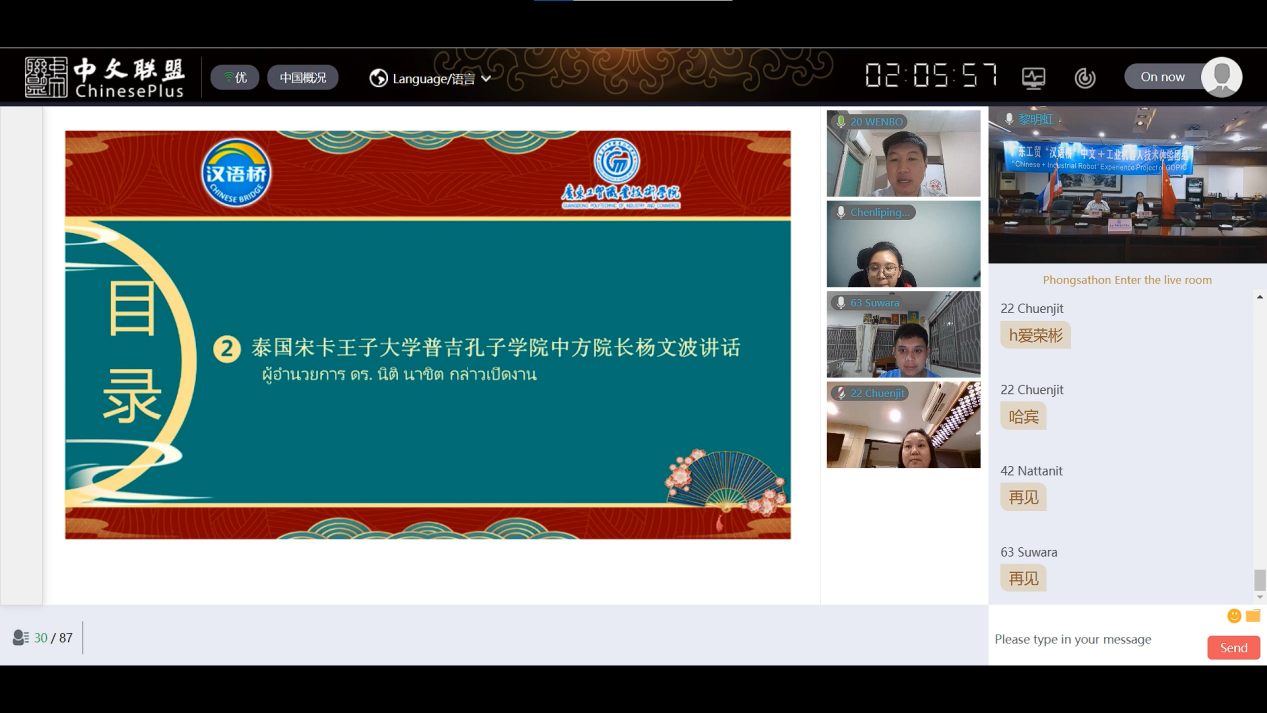Image resolution: width=1267 pixels, height=713 pixels.
Task: Open the screen monitor icon
Action: (1033, 77)
